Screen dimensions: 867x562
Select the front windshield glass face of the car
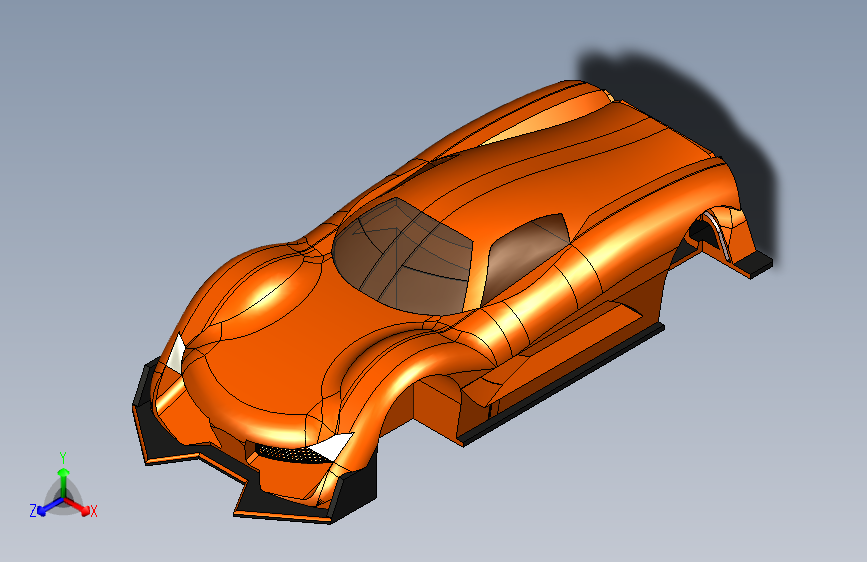tap(403, 255)
